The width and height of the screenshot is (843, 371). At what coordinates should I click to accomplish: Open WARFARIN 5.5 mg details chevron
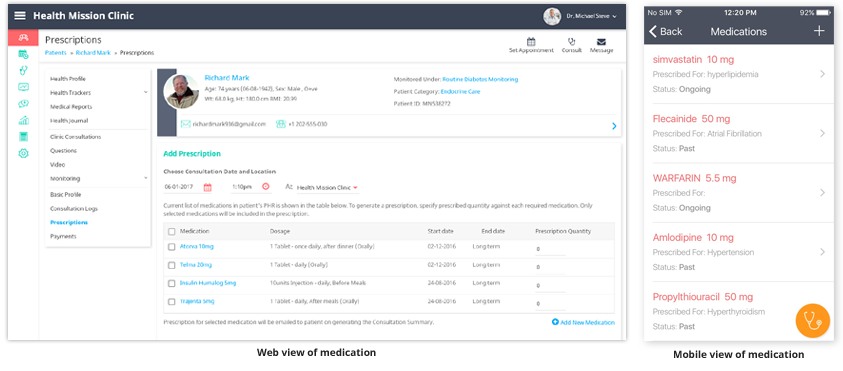pyautogui.click(x=823, y=192)
